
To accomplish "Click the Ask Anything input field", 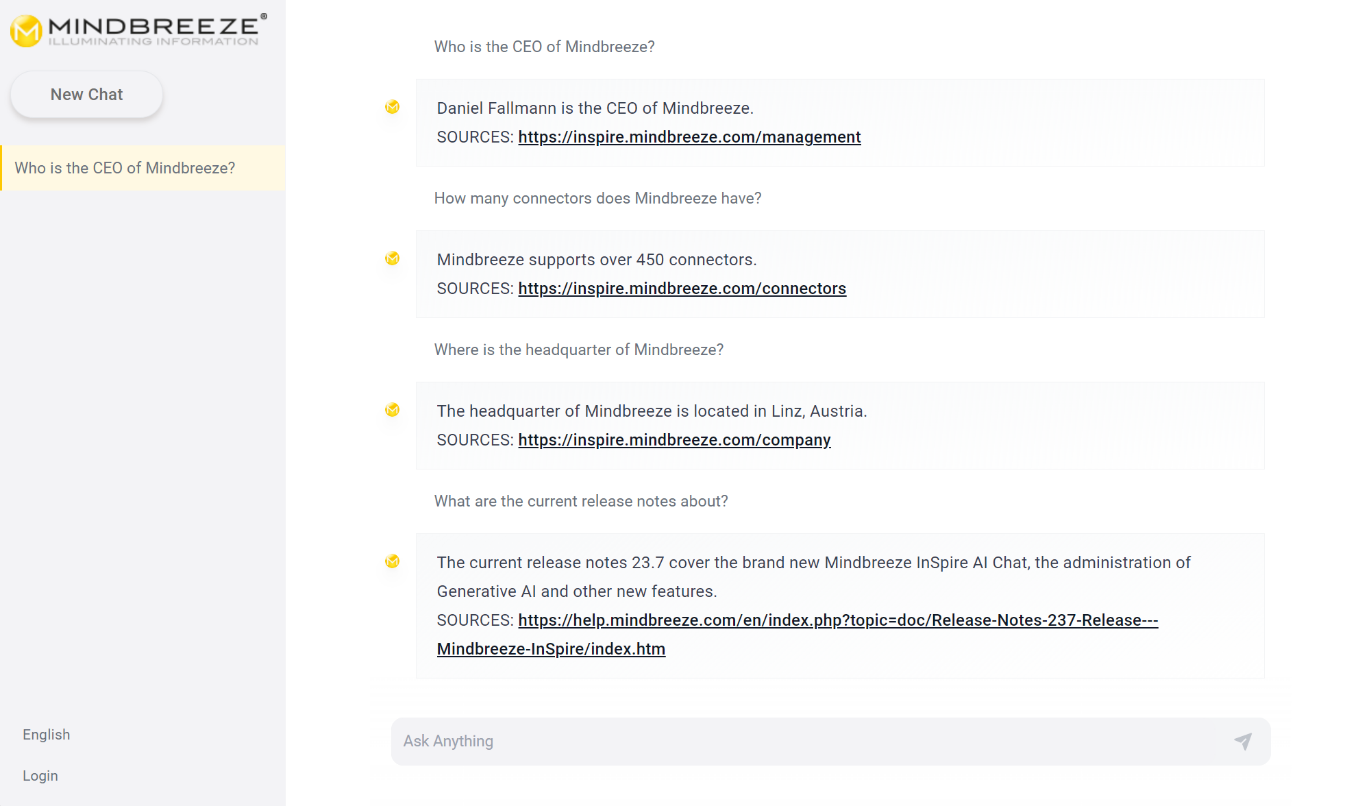I will click(830, 741).
